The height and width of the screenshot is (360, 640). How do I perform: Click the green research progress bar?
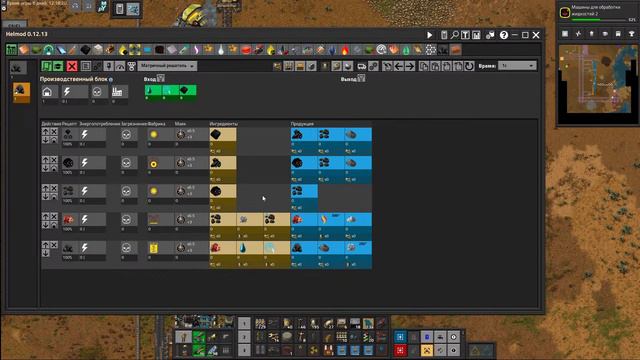[x=599, y=20]
